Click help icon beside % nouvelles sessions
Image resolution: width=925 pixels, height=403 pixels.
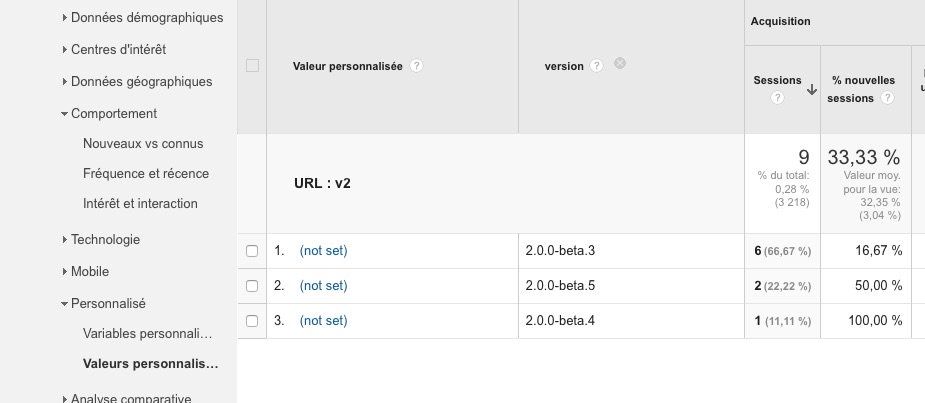[885, 98]
